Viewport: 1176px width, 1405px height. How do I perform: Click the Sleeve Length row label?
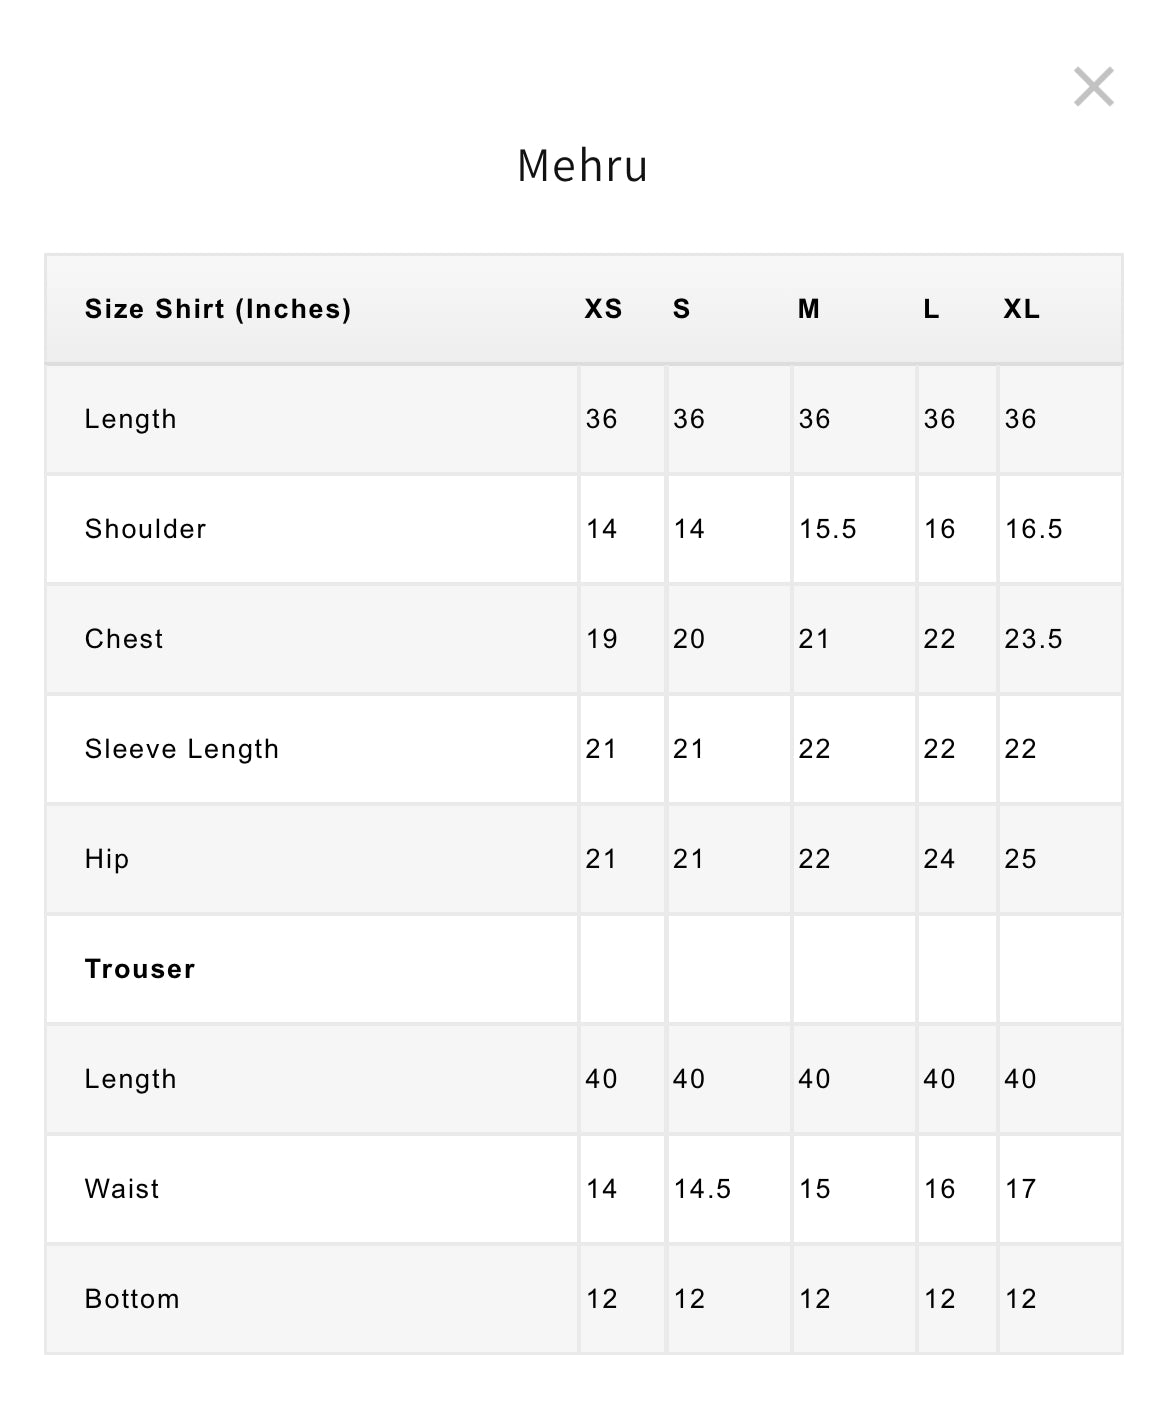(182, 749)
